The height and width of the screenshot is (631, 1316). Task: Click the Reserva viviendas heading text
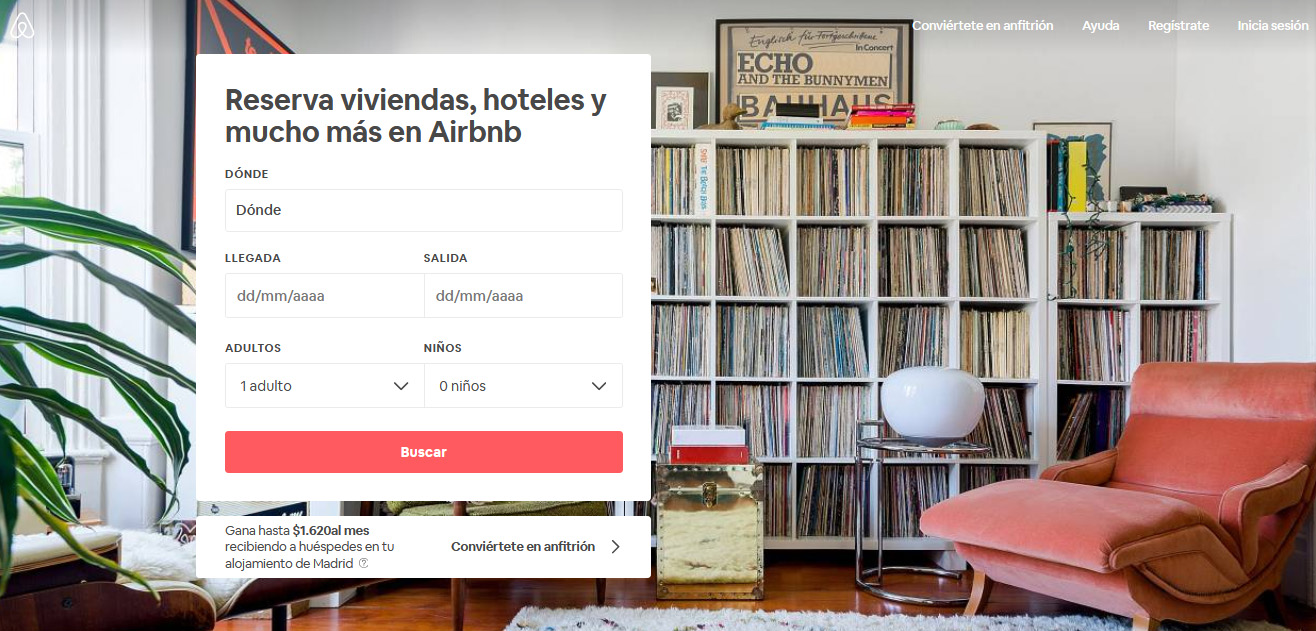coord(415,116)
